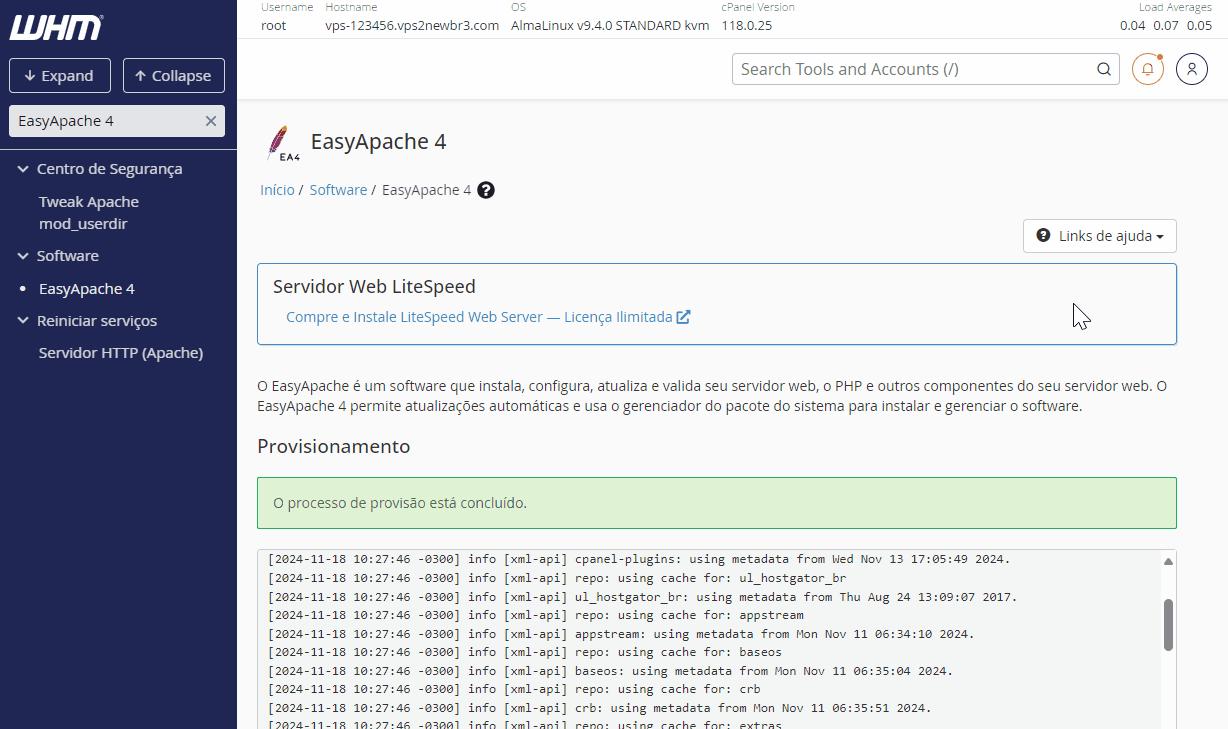Open the user account icon

(x=1192, y=69)
